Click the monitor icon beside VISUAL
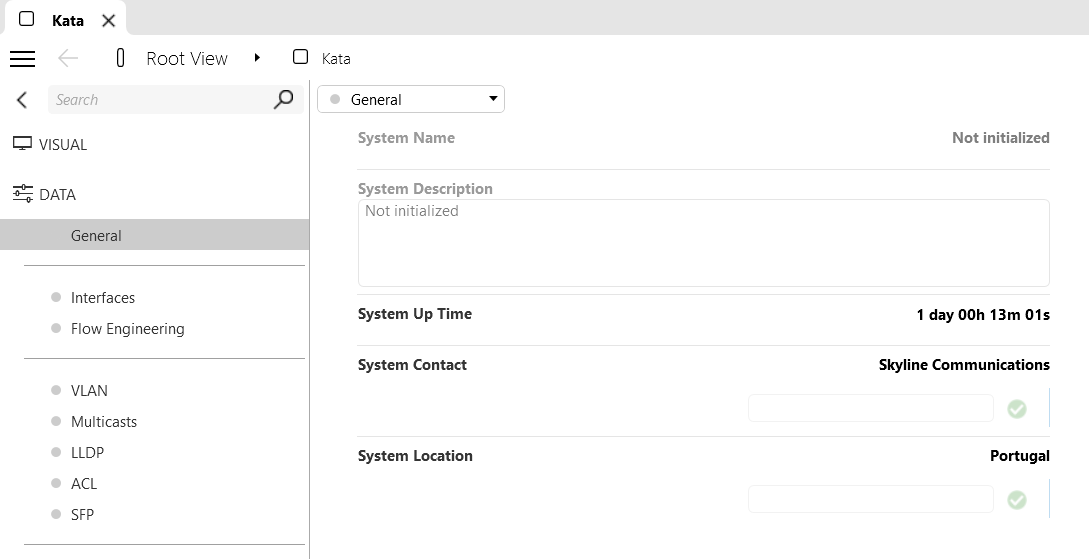The height and width of the screenshot is (559, 1089). pos(22,144)
